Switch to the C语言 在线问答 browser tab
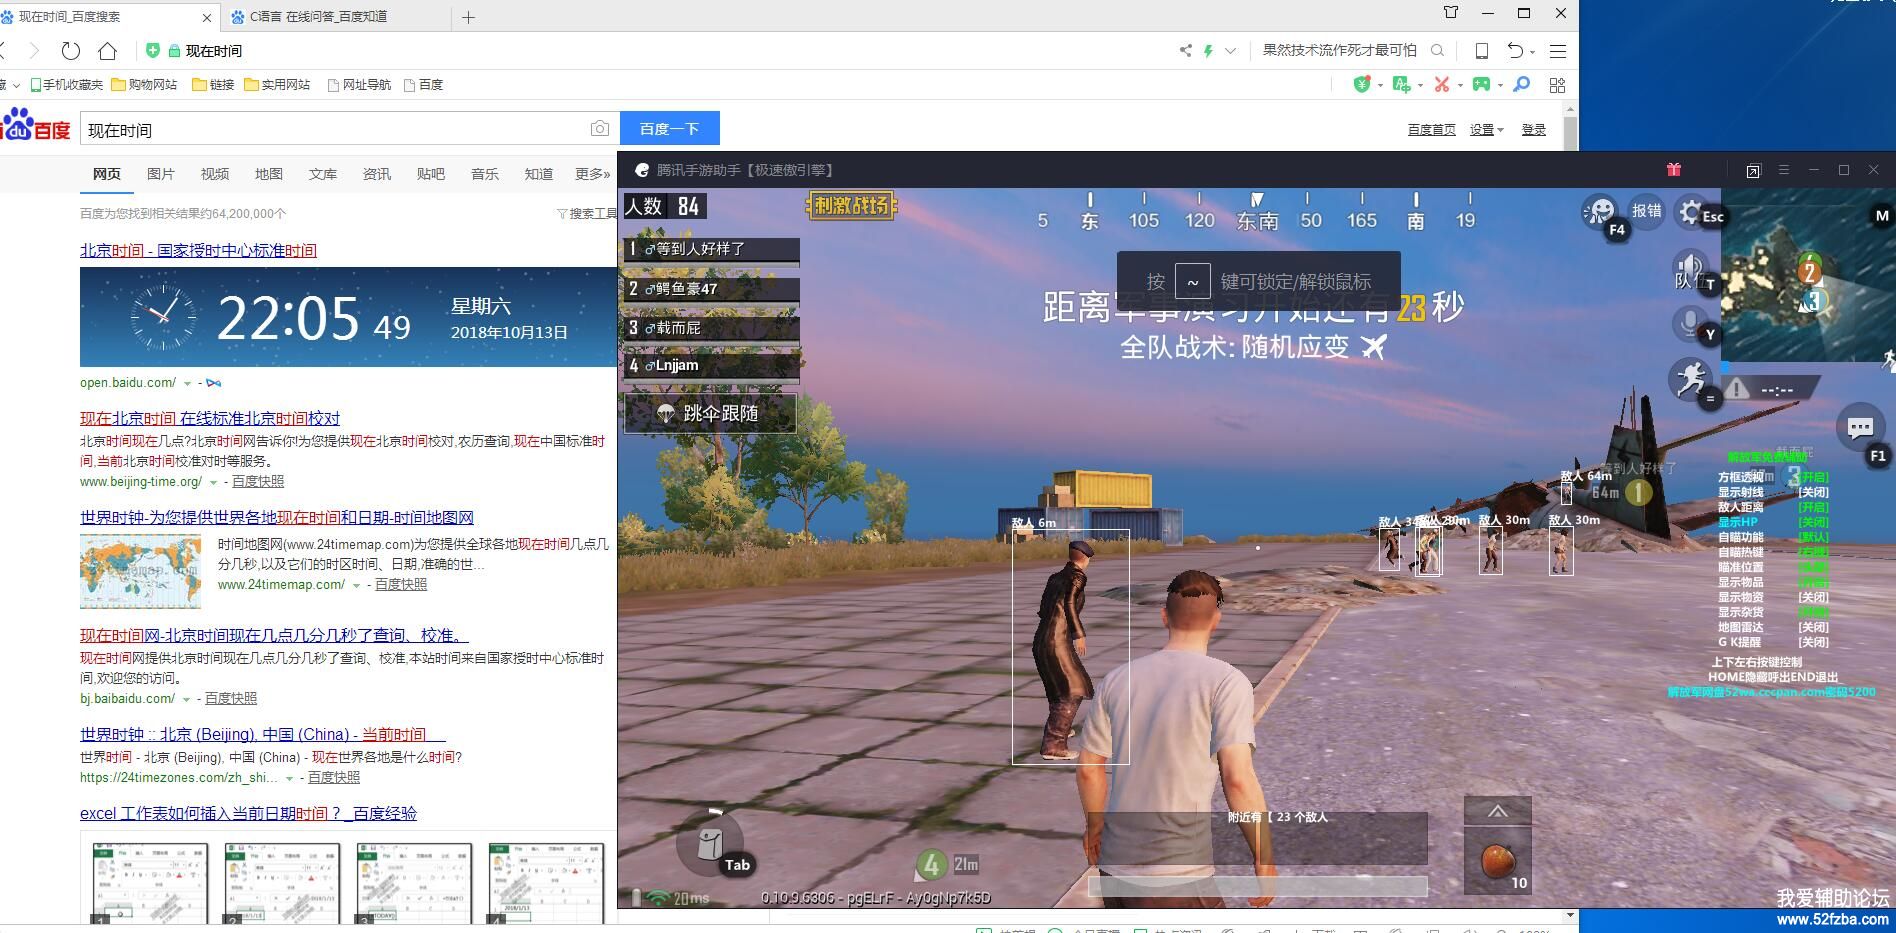 pyautogui.click(x=318, y=17)
